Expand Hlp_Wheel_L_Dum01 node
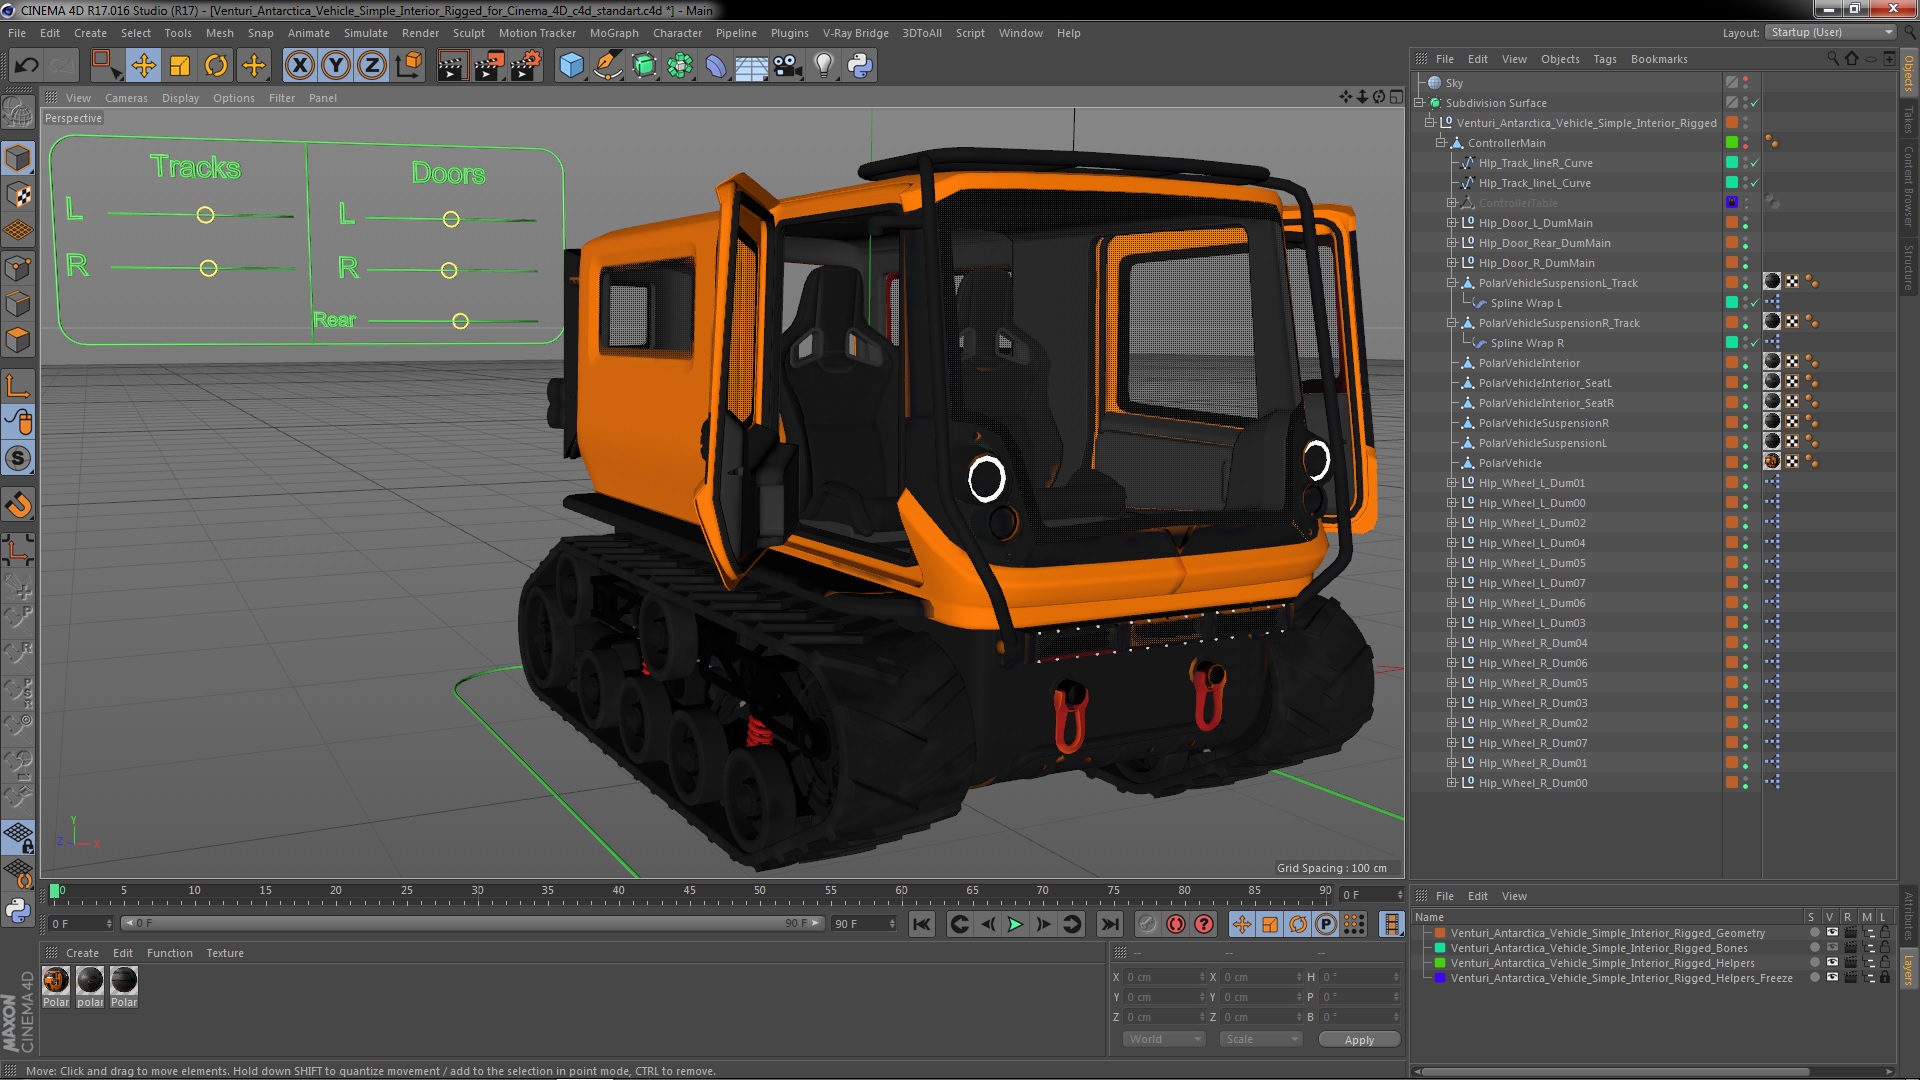1920x1080 pixels. pyautogui.click(x=1452, y=483)
